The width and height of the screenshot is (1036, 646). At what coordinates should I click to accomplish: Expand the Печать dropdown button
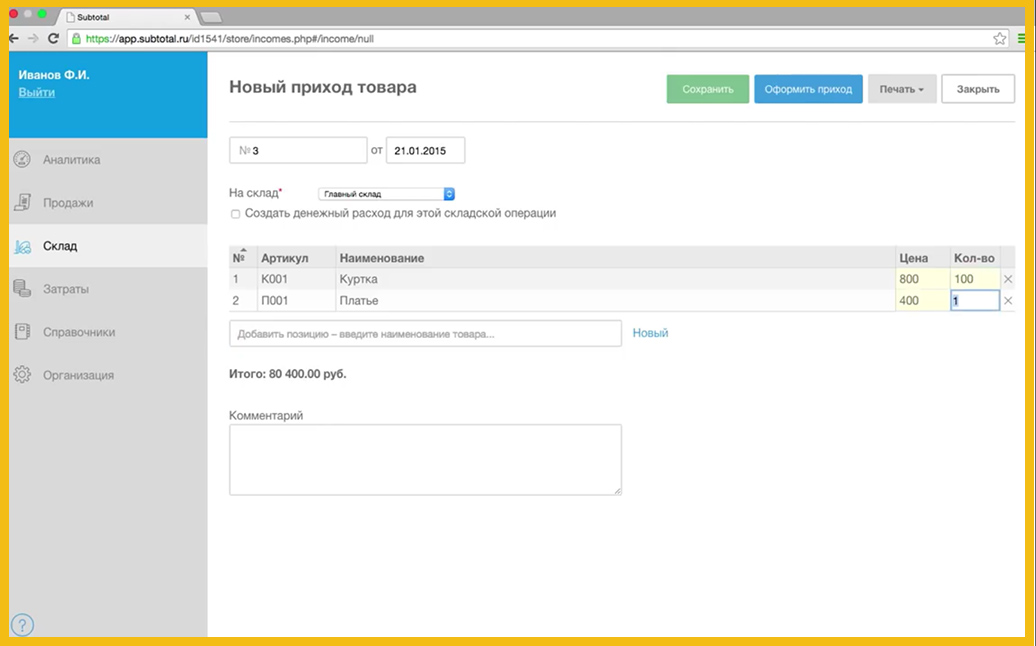(x=901, y=89)
